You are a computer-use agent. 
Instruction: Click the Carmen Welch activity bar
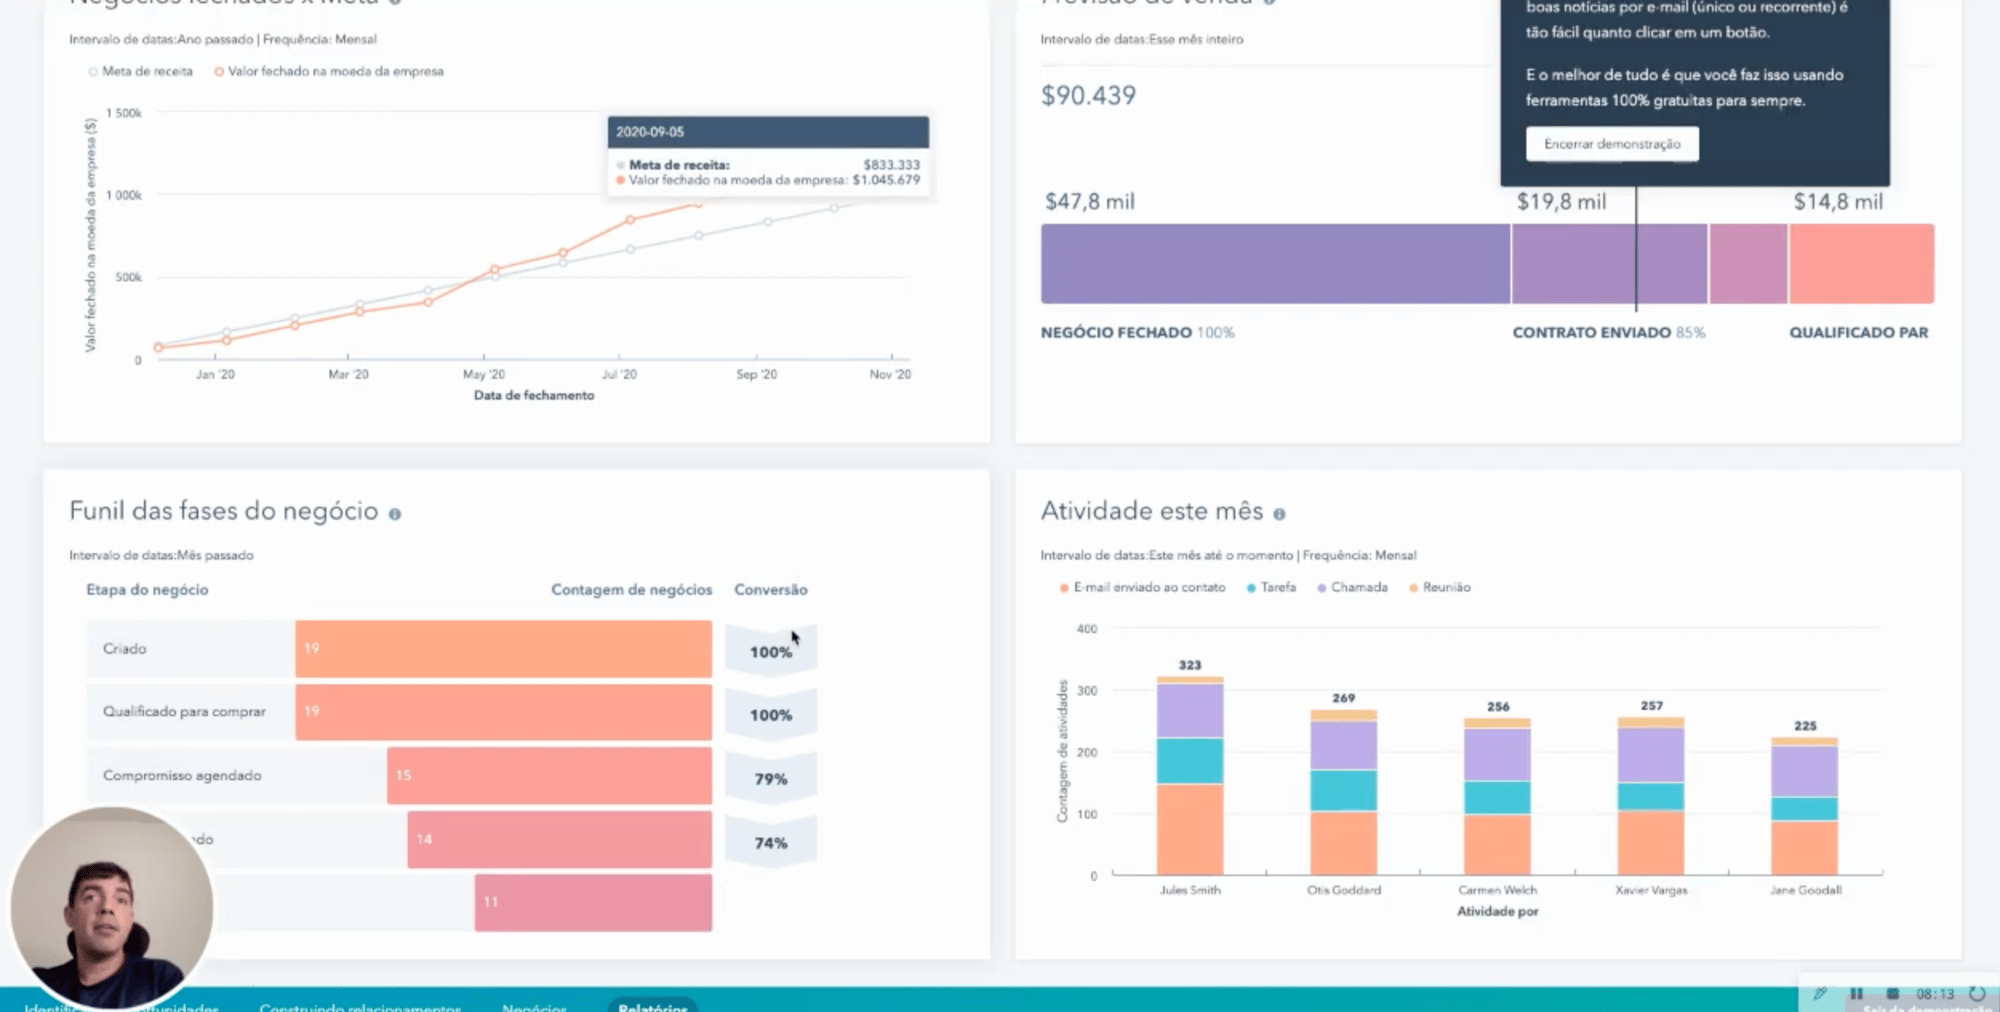[1497, 796]
